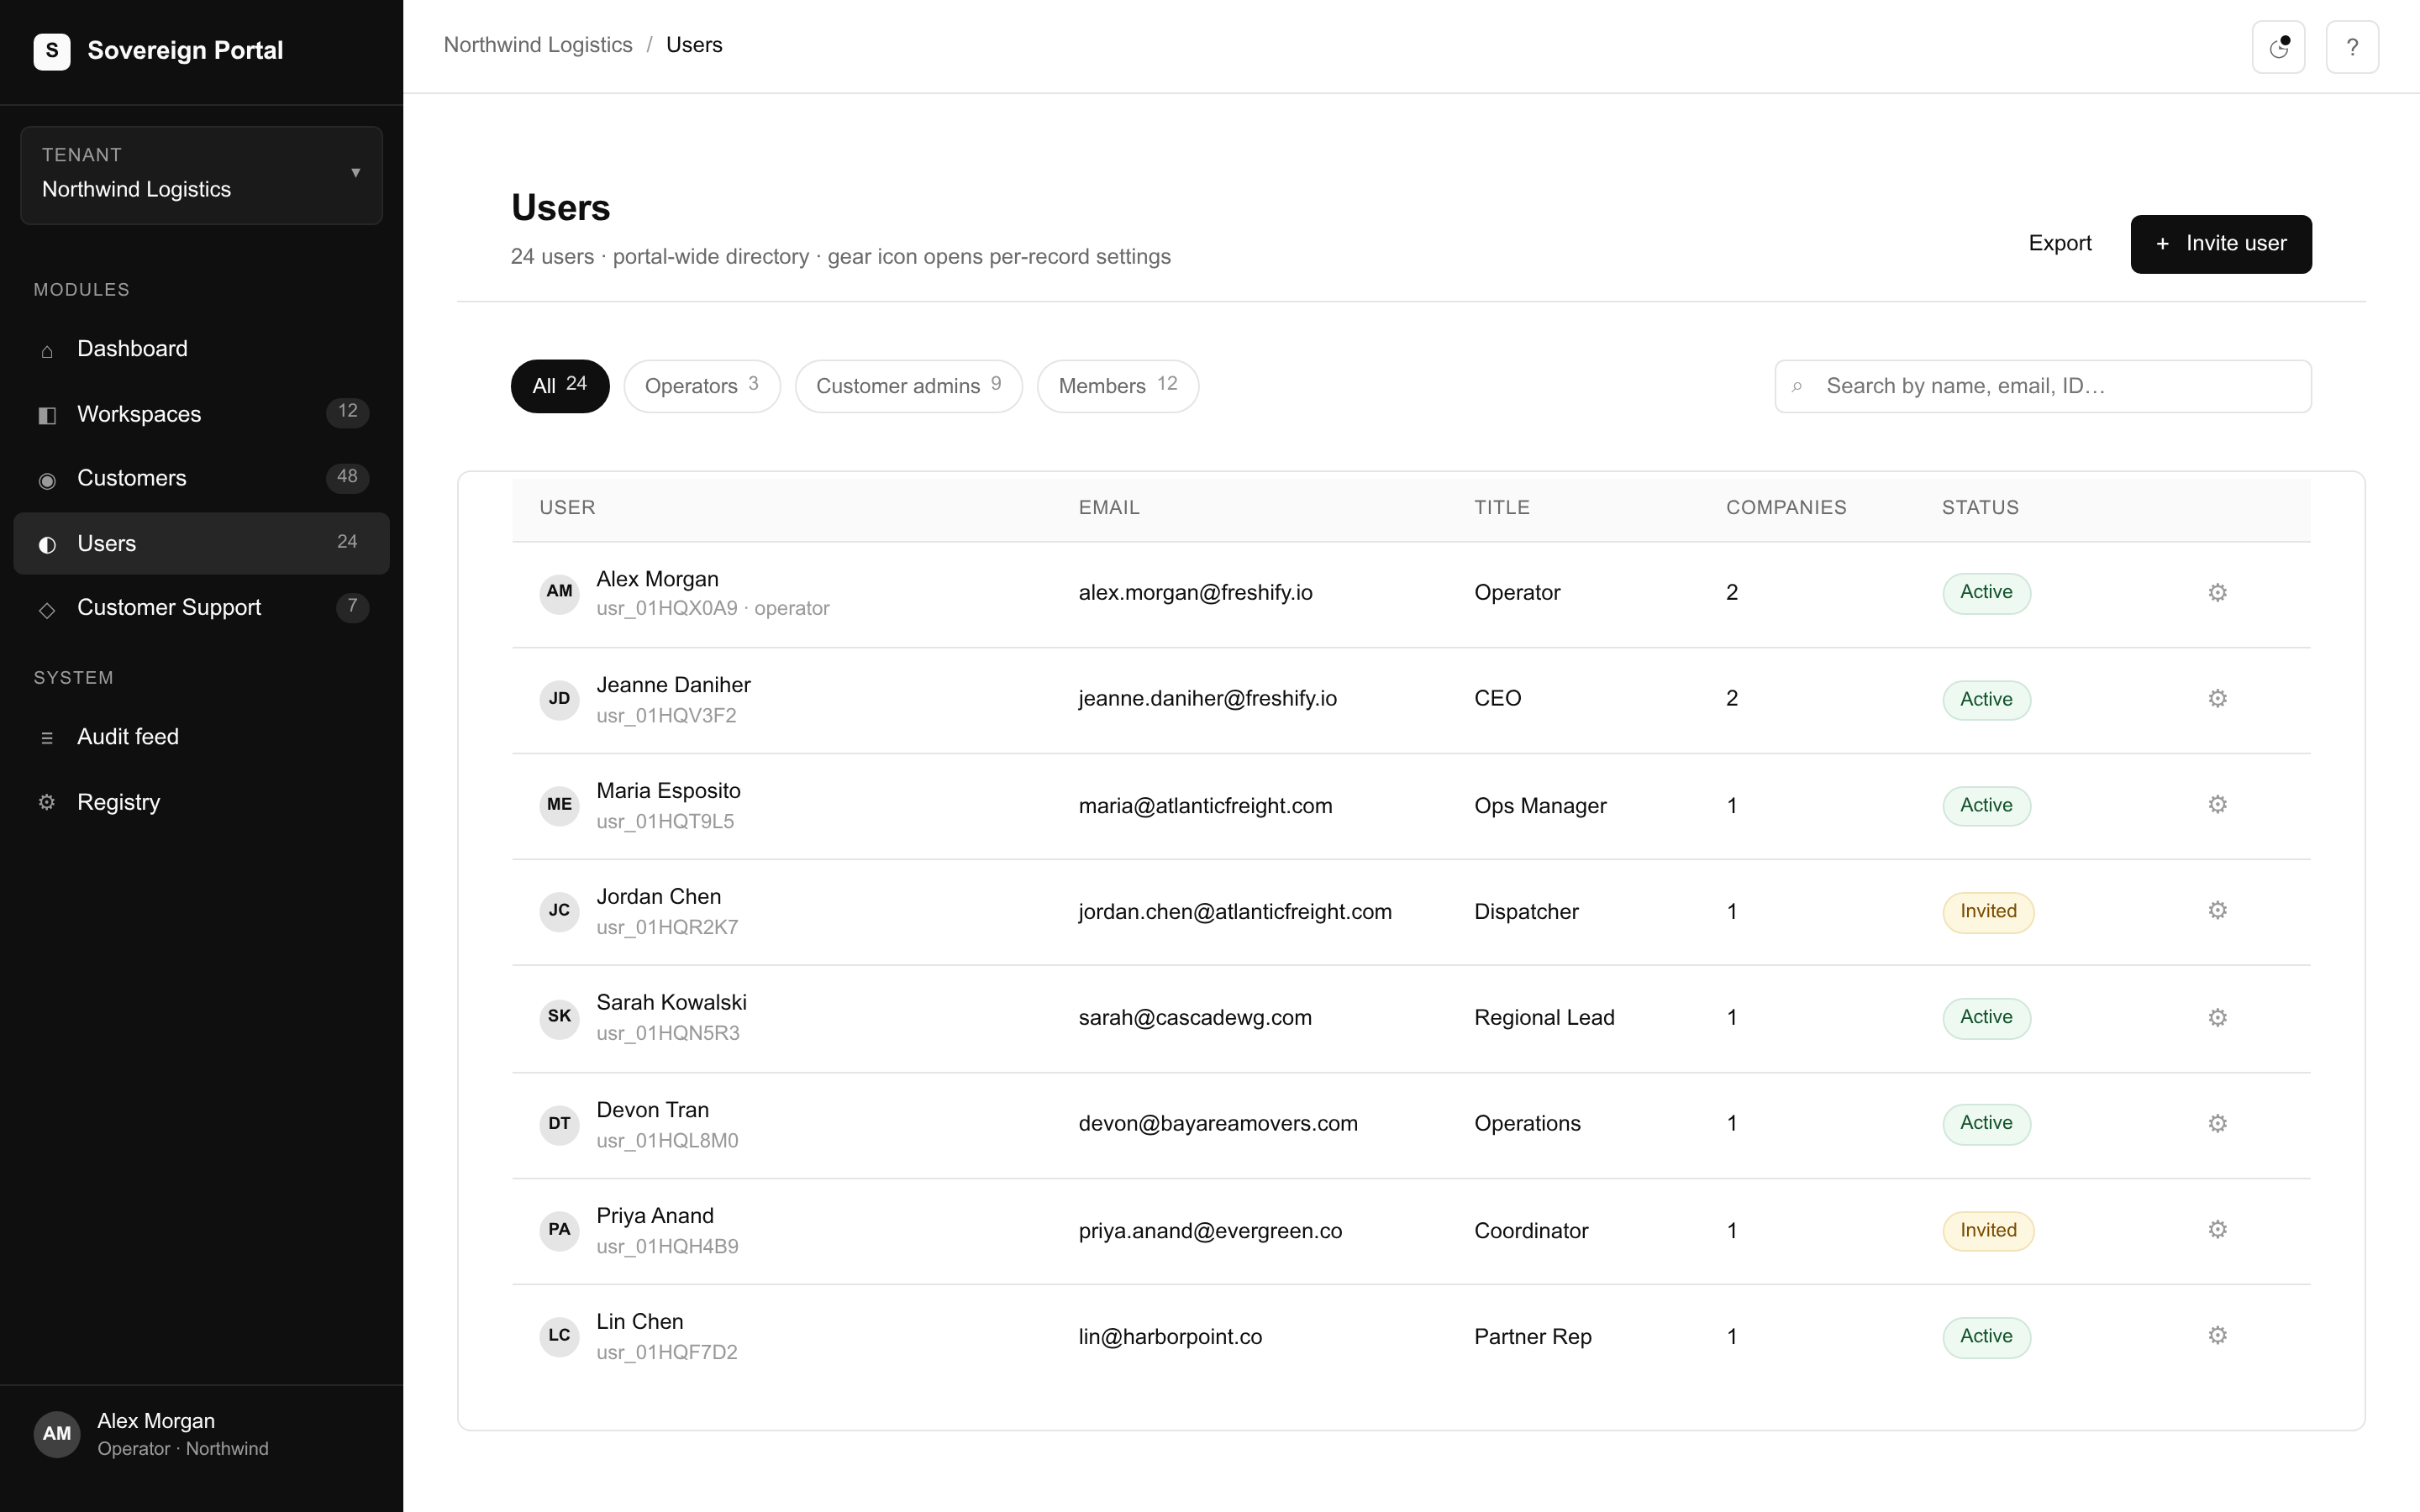
Task: Open Customer Support module
Action: point(201,608)
